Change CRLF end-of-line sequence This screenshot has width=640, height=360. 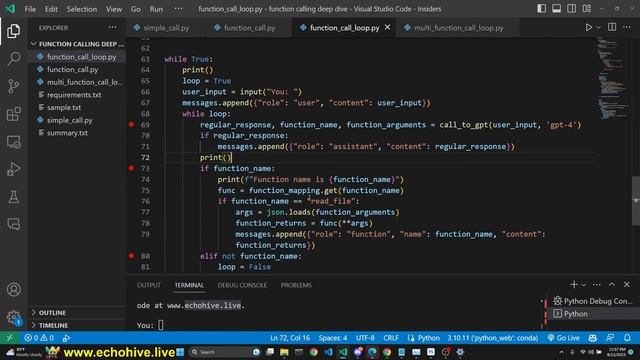(391, 338)
